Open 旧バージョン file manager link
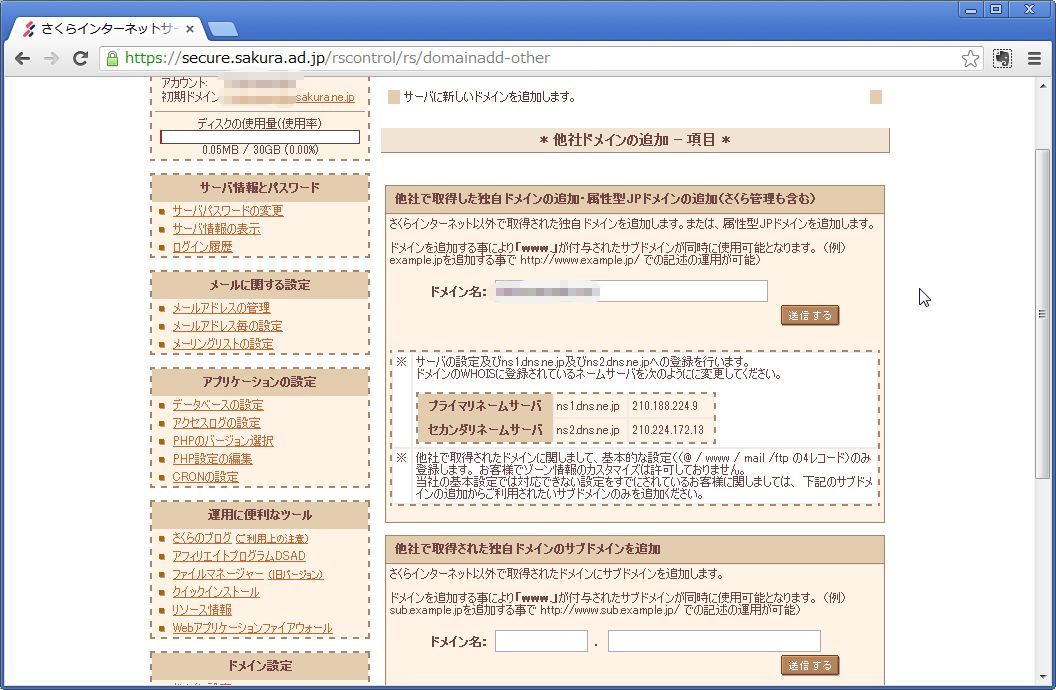1056x690 pixels. (295, 575)
